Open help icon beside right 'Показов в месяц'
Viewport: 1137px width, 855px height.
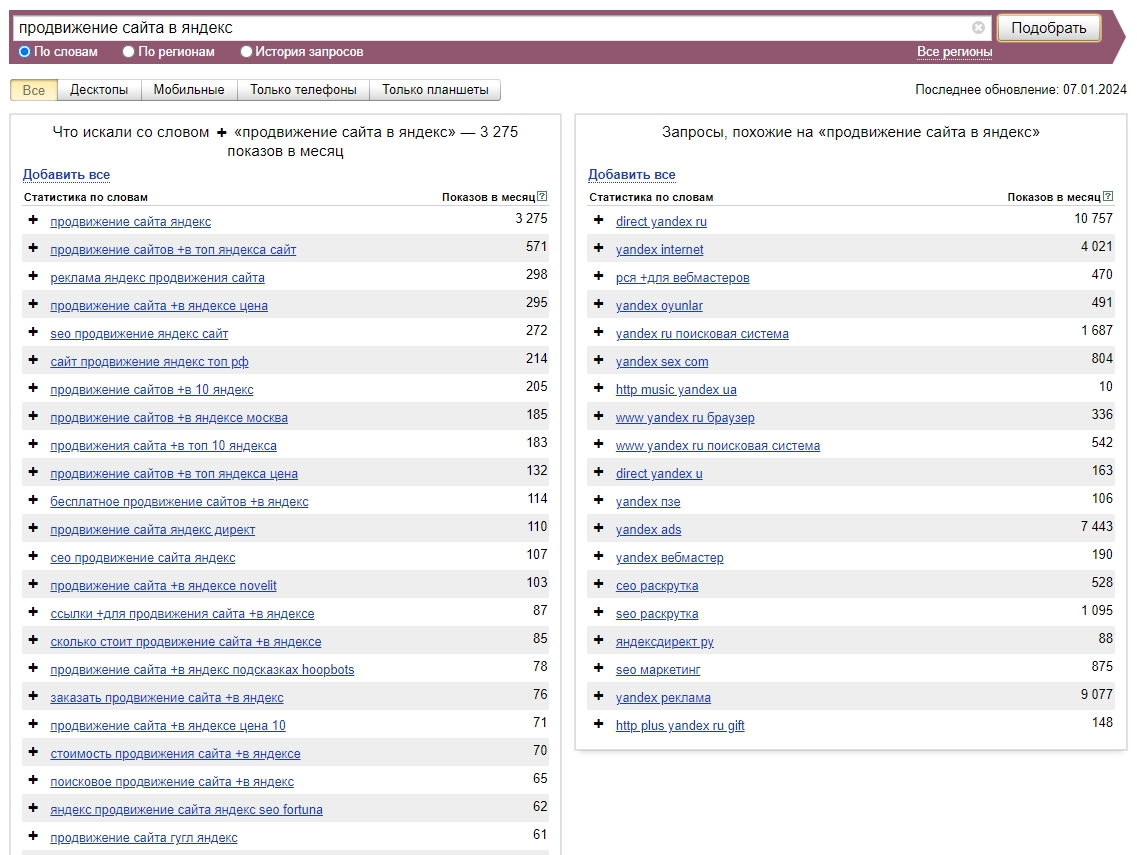(x=1108, y=197)
